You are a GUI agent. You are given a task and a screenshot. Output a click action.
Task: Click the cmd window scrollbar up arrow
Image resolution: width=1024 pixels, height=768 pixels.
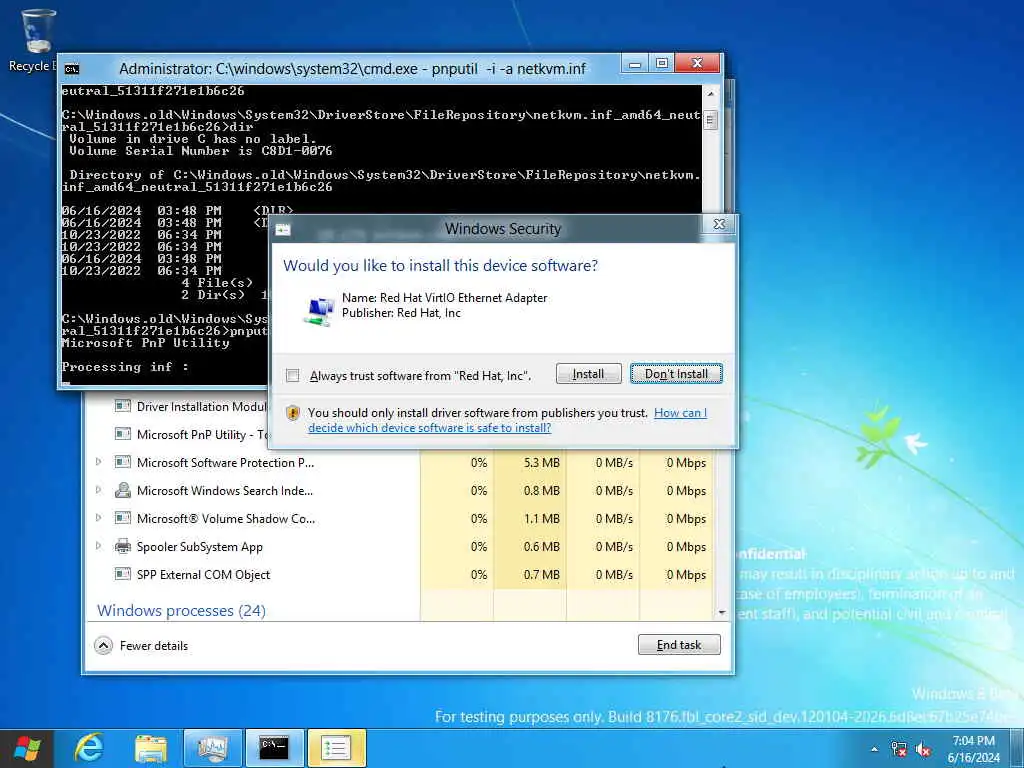pos(711,94)
